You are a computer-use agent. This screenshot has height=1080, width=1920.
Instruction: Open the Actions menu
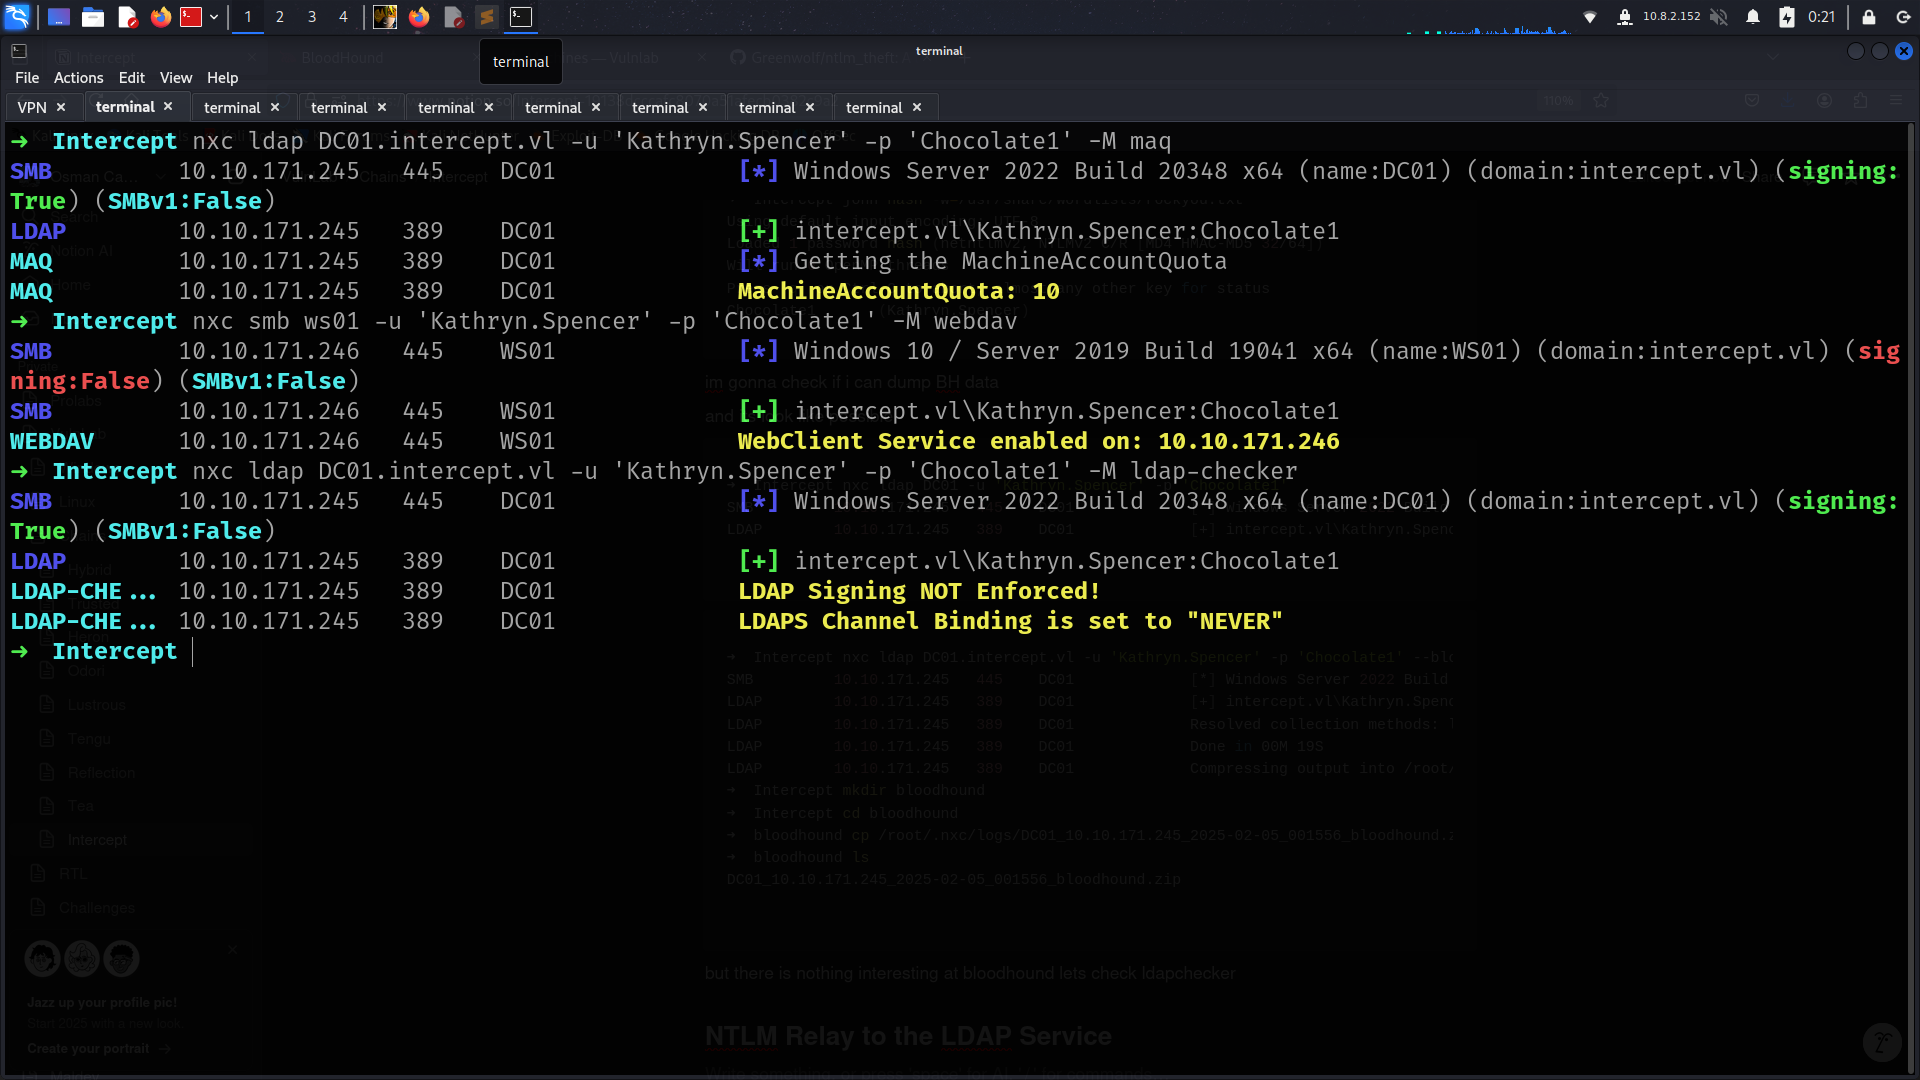(78, 78)
